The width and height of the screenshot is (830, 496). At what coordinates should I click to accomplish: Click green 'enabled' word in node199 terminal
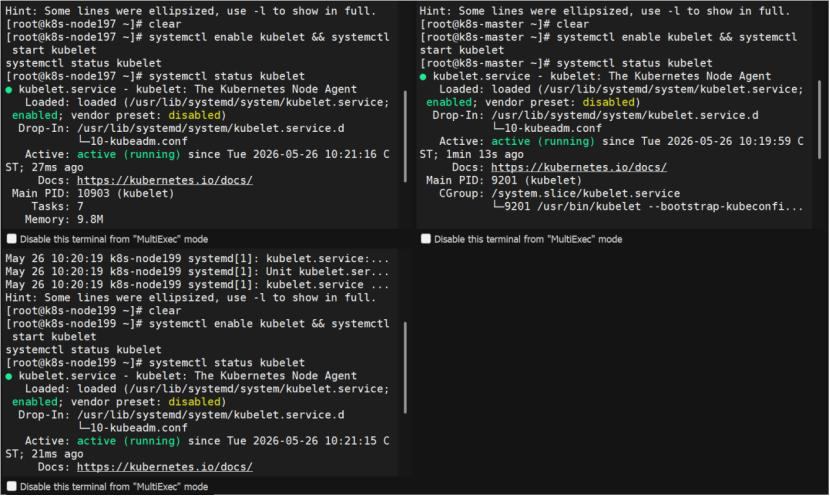34,402
